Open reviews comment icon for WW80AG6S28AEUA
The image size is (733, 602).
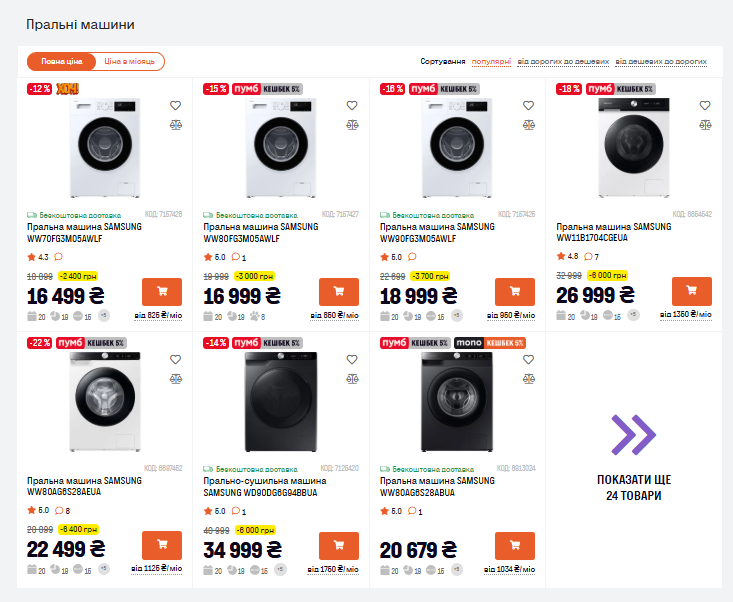point(60,511)
